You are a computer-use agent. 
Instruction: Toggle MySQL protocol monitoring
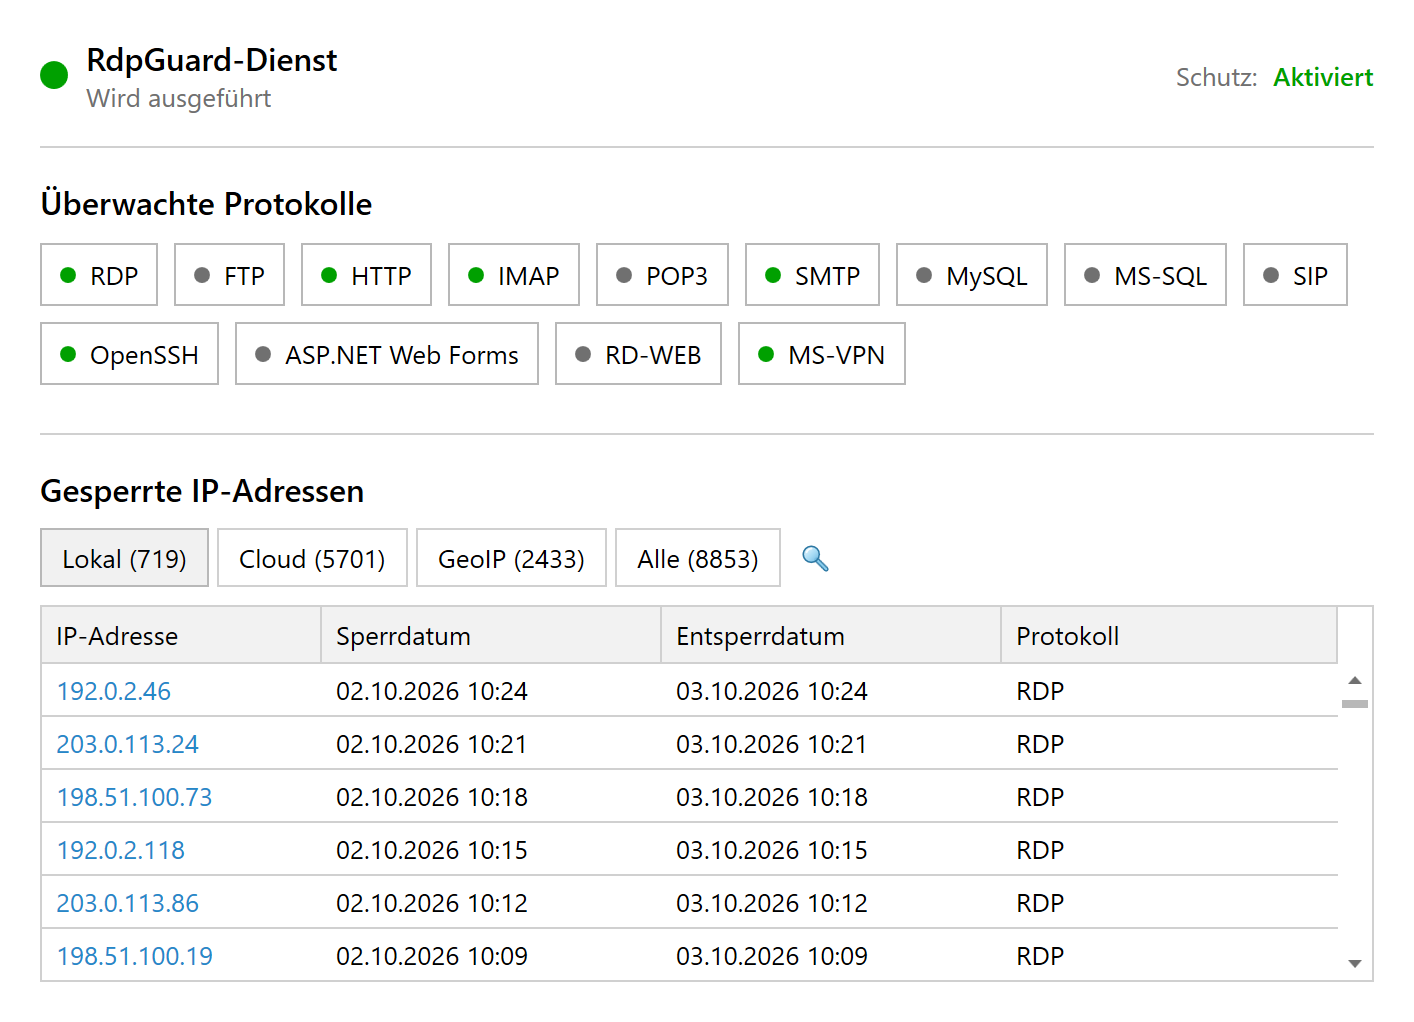coord(972,275)
